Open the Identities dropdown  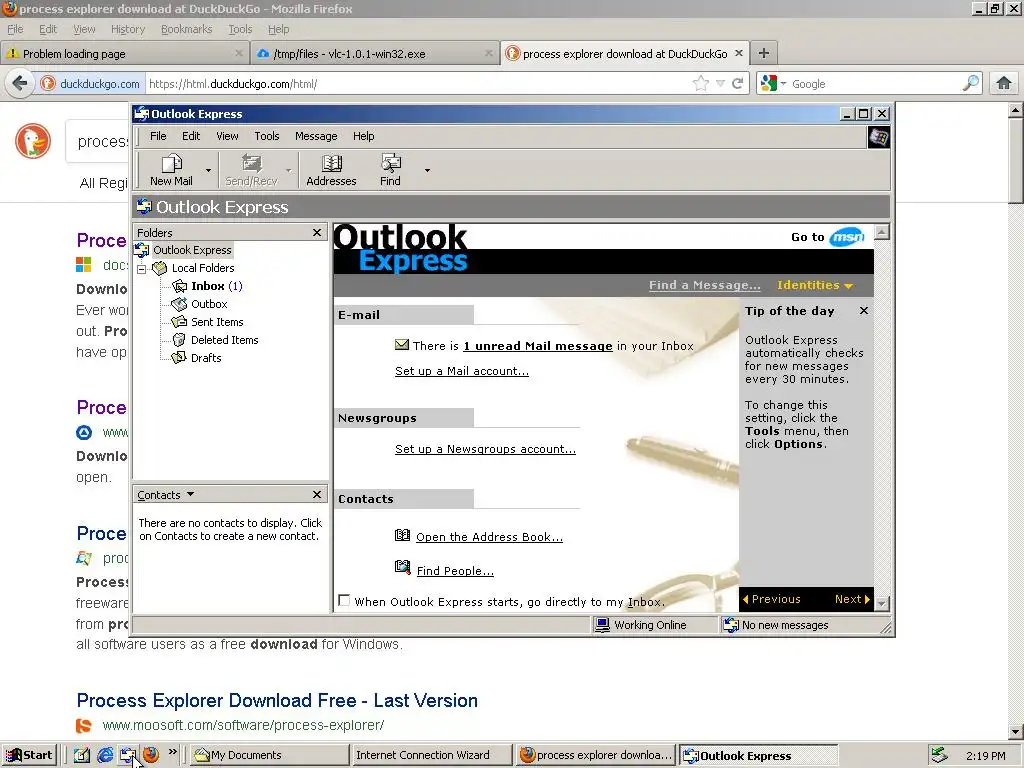(x=815, y=285)
